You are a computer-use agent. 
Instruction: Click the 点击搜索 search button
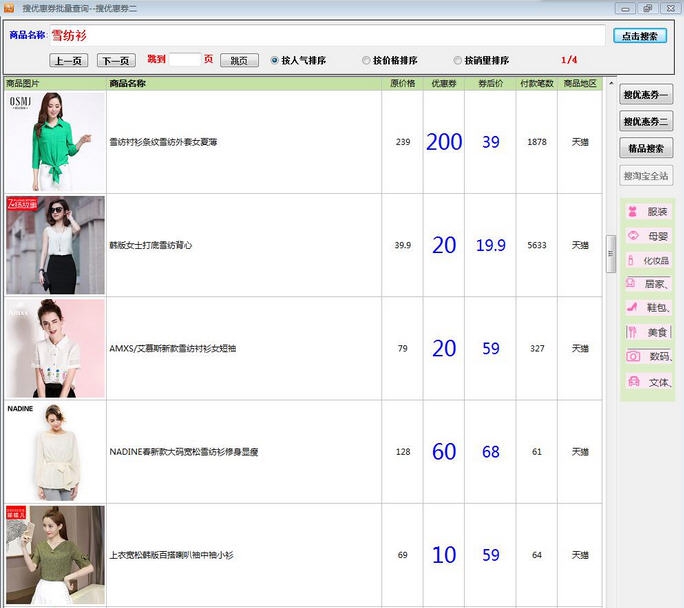(x=639, y=36)
